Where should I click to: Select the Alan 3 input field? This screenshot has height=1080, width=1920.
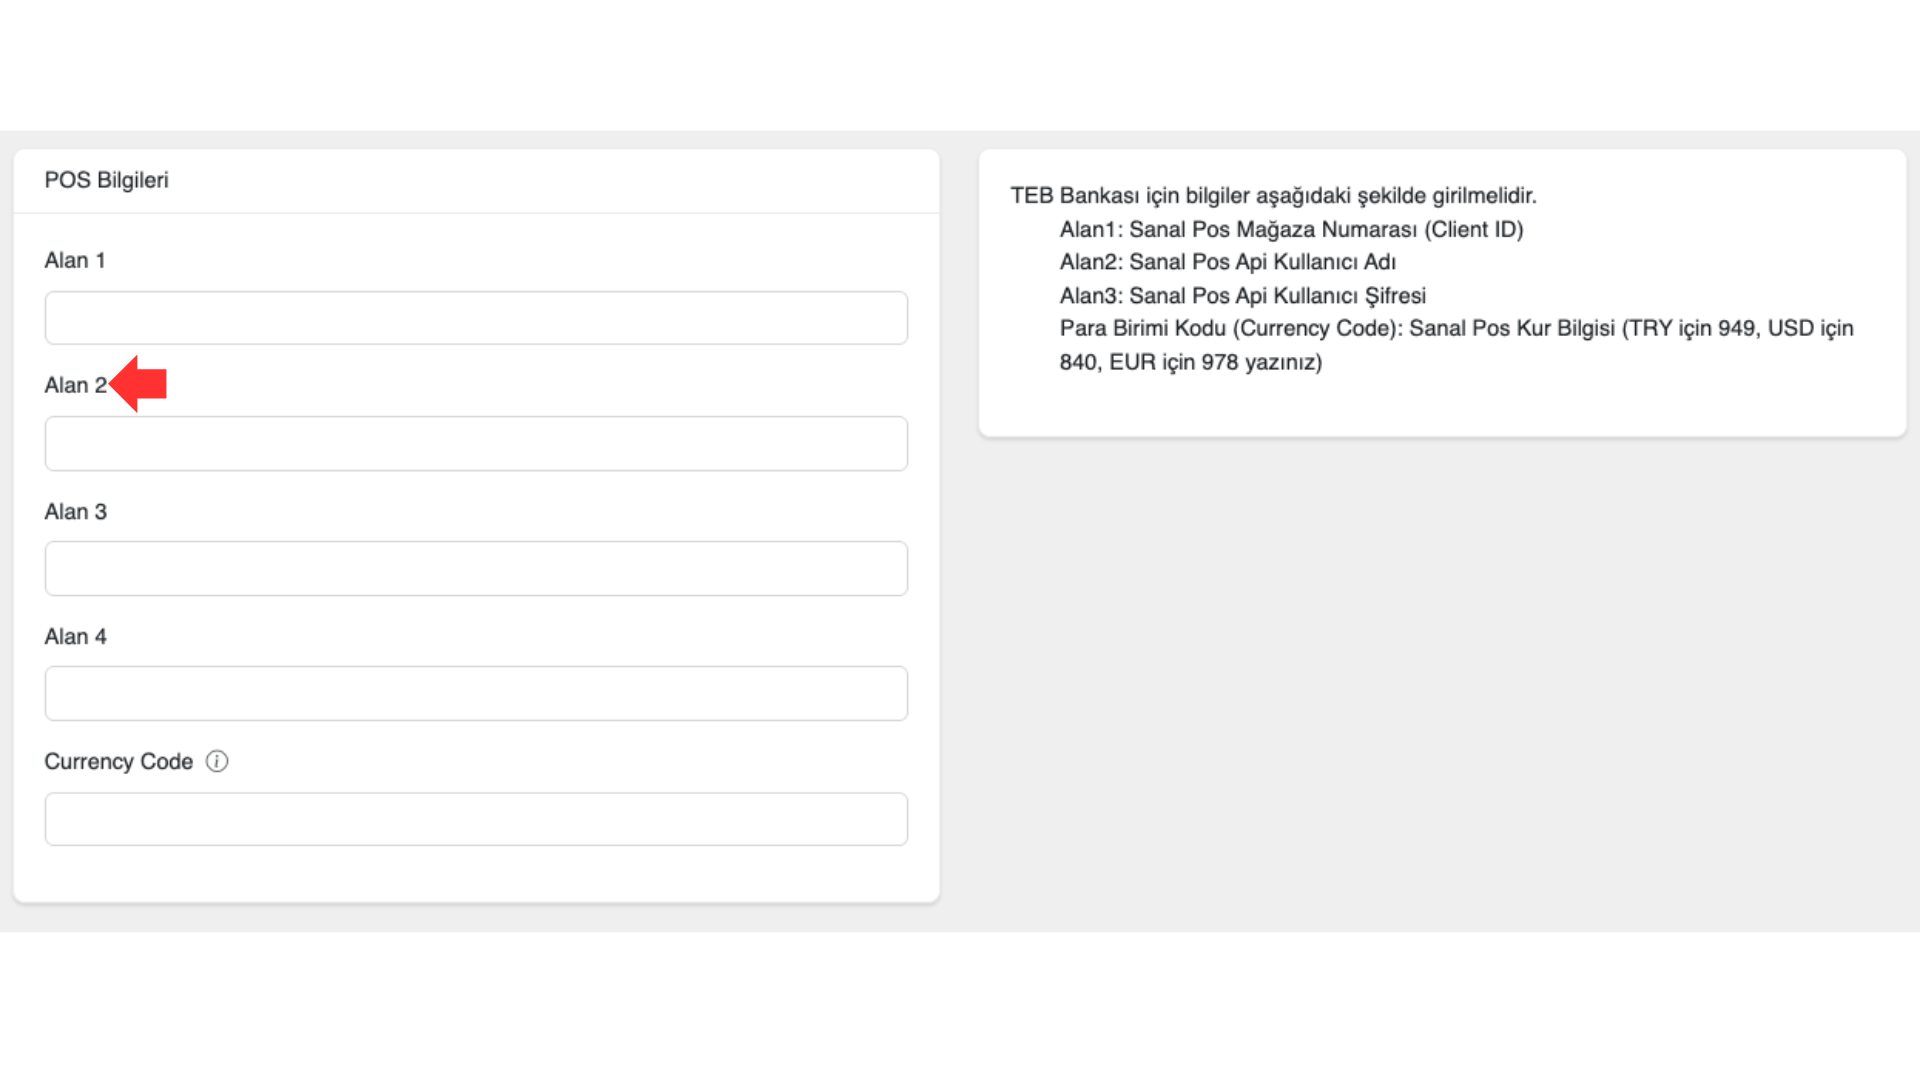[476, 569]
